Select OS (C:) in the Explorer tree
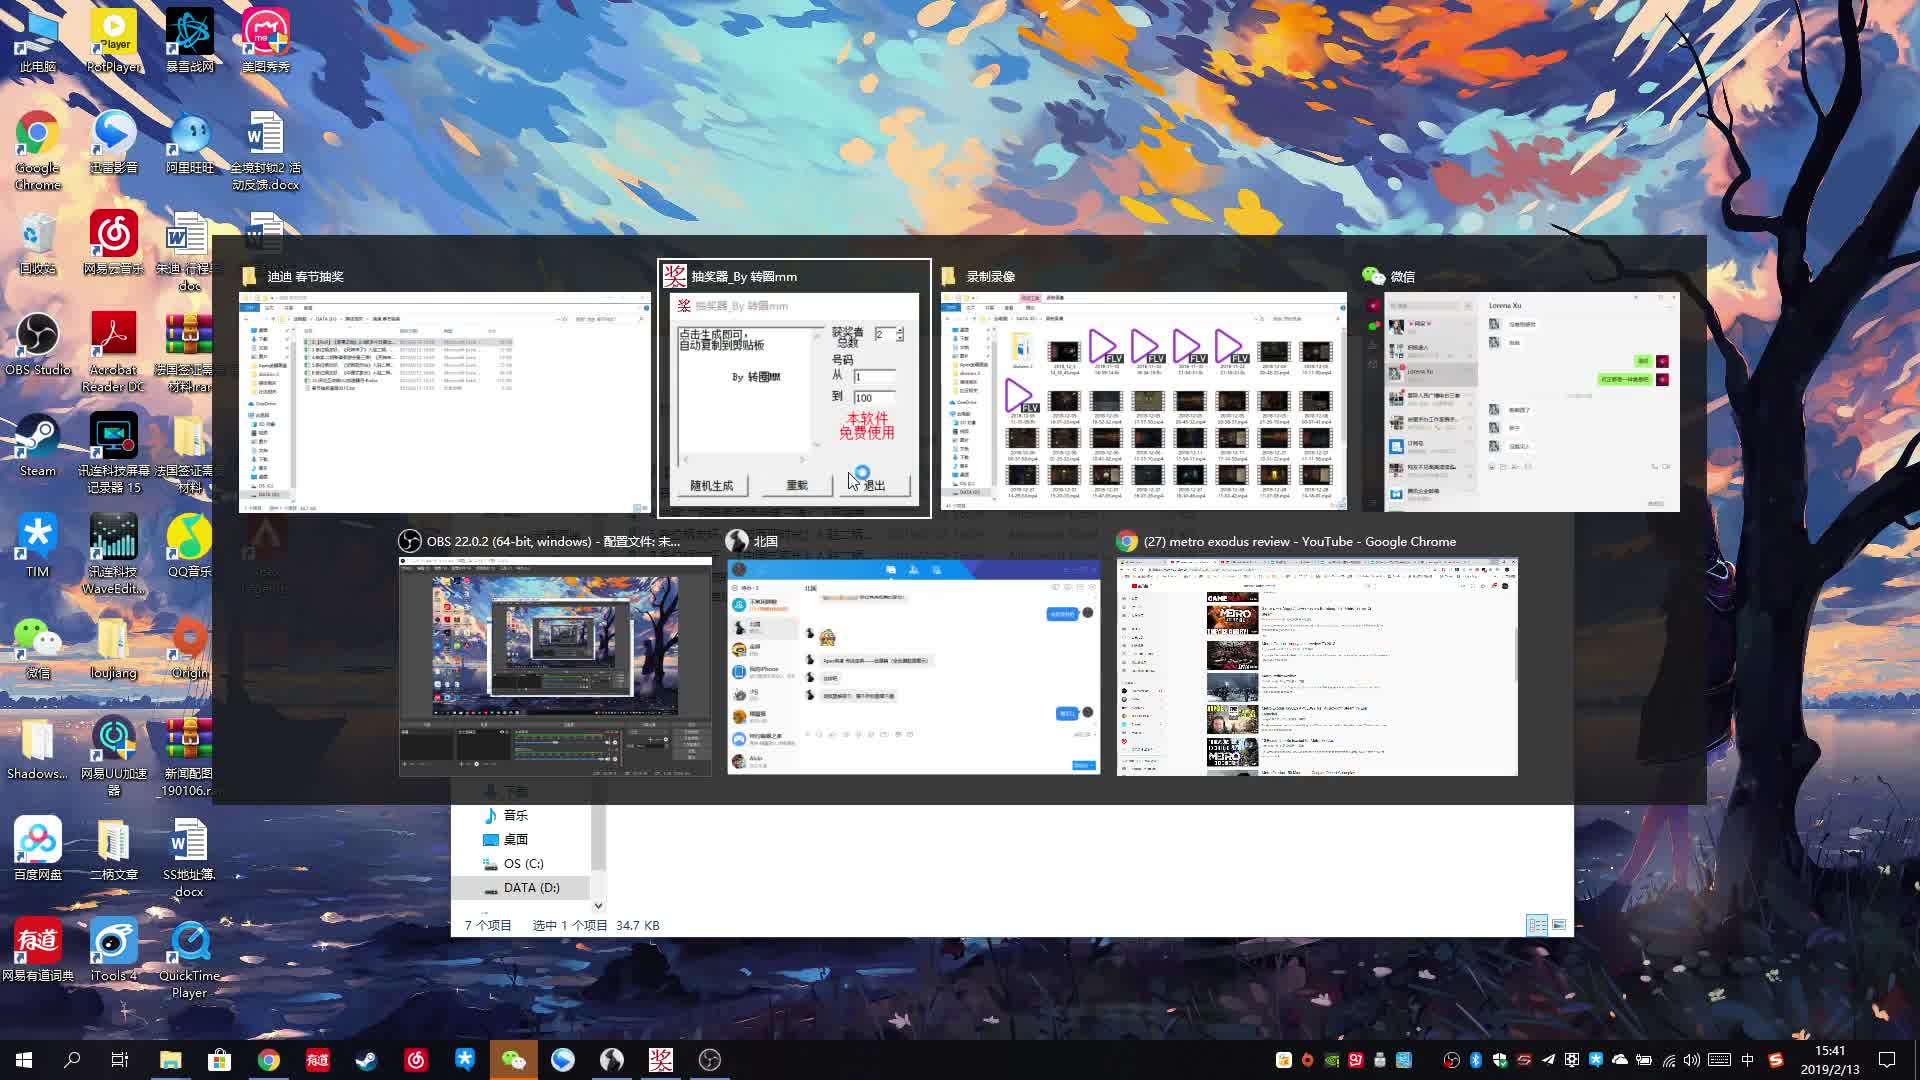The height and width of the screenshot is (1080, 1920). pos(523,863)
